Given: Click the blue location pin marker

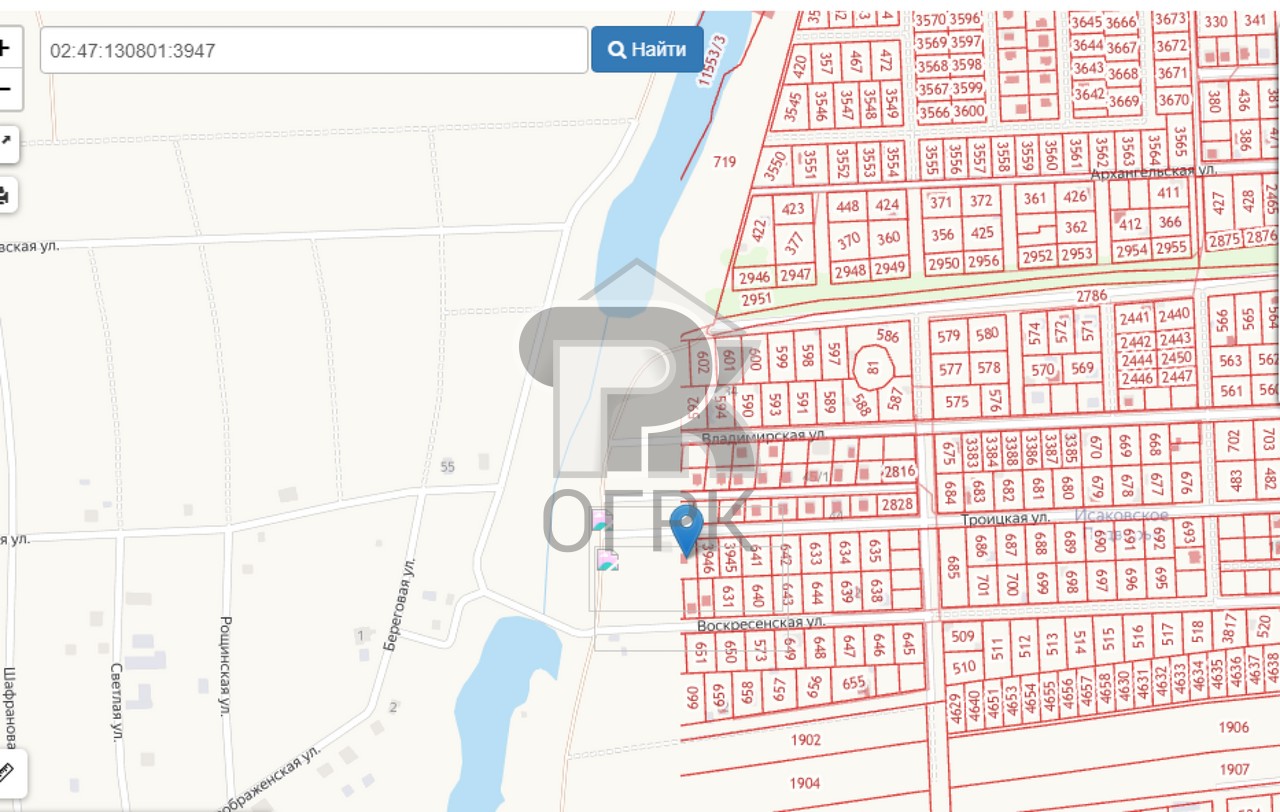Looking at the screenshot, I should [x=686, y=530].
